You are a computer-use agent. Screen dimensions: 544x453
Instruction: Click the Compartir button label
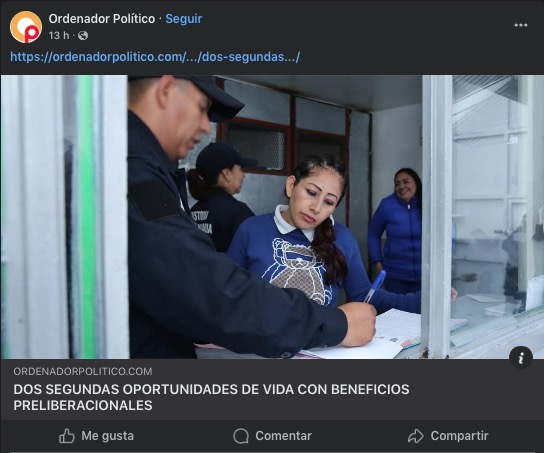point(459,436)
